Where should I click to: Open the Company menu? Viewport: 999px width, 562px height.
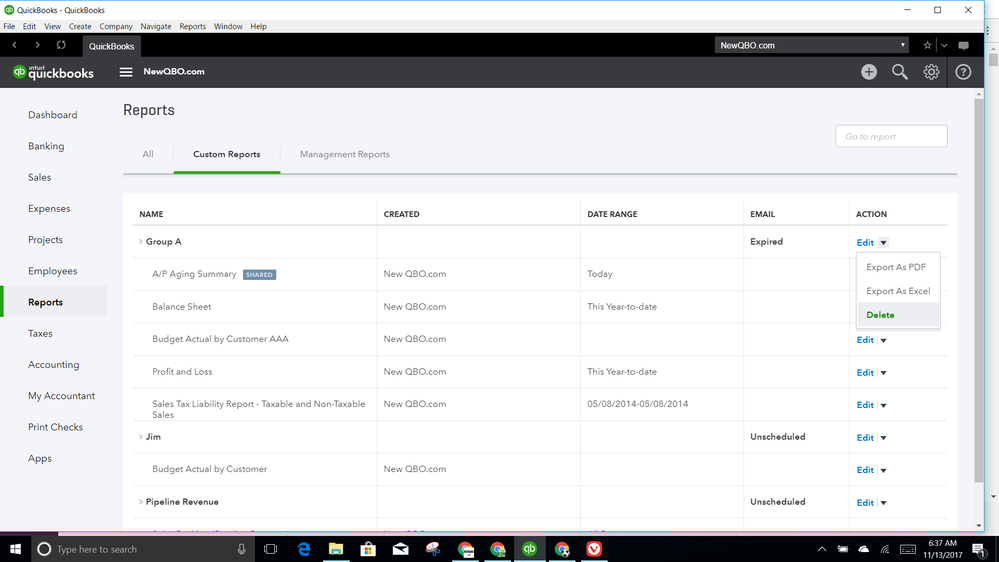[x=116, y=26]
